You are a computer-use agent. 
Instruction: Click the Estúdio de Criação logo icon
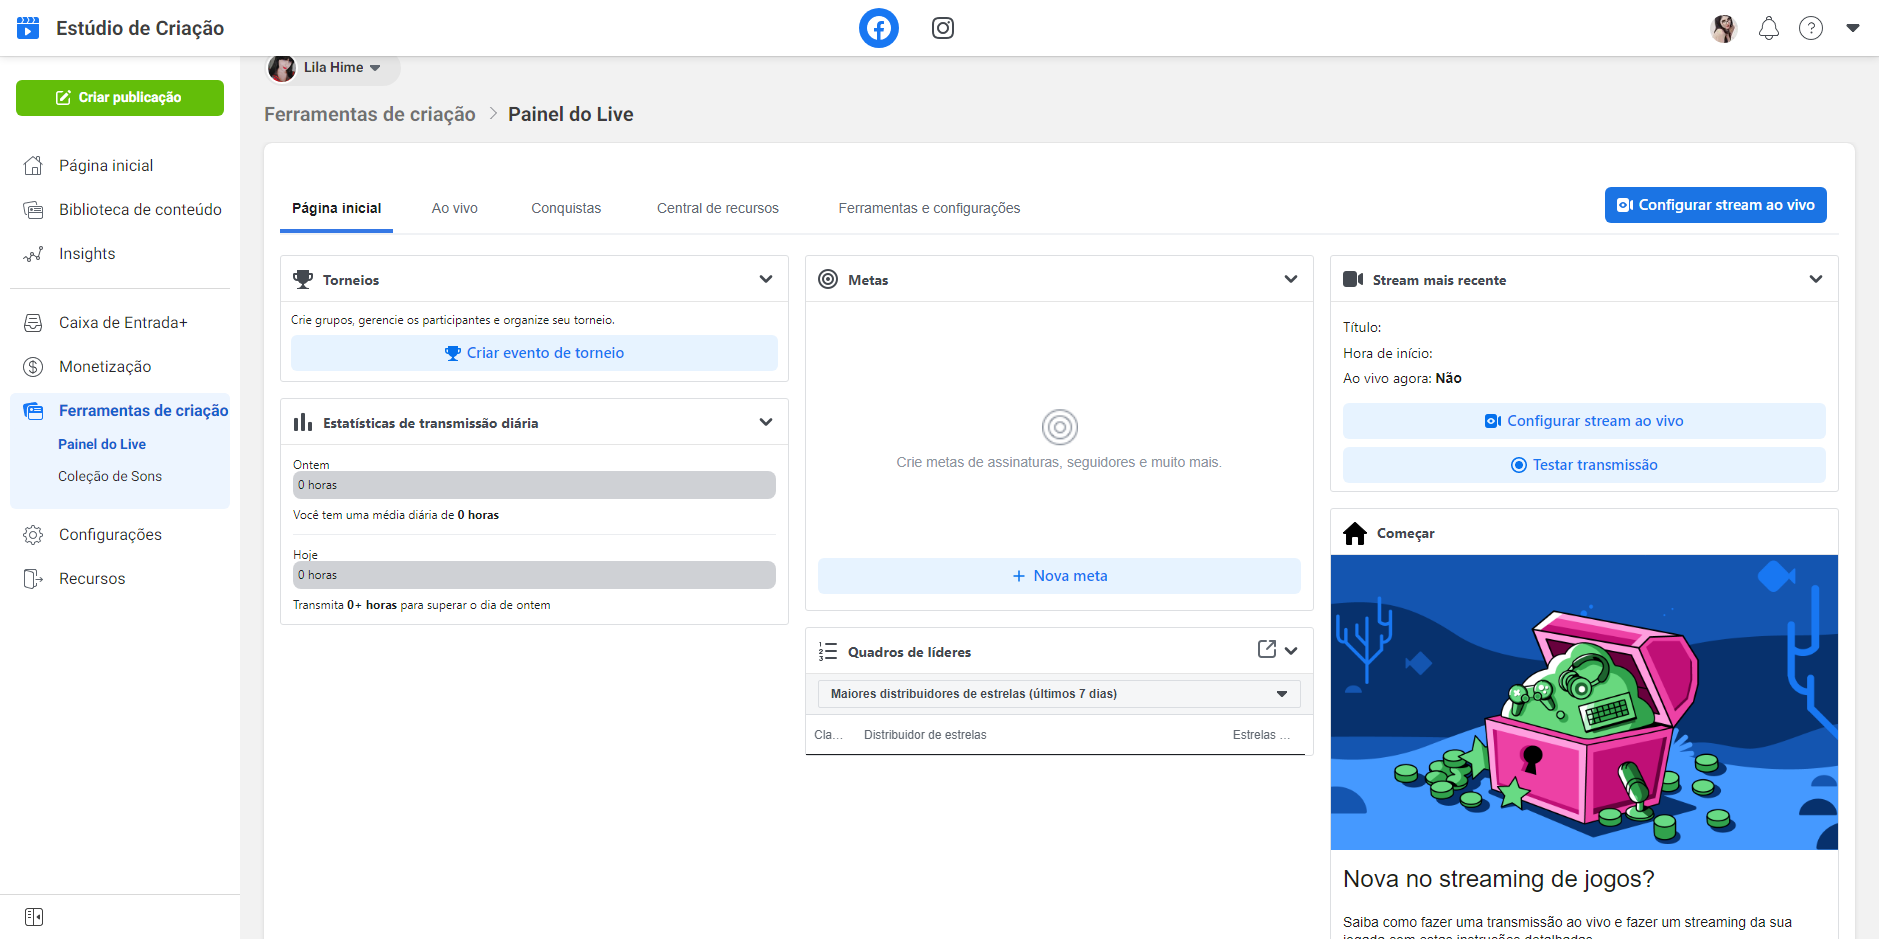coord(28,28)
